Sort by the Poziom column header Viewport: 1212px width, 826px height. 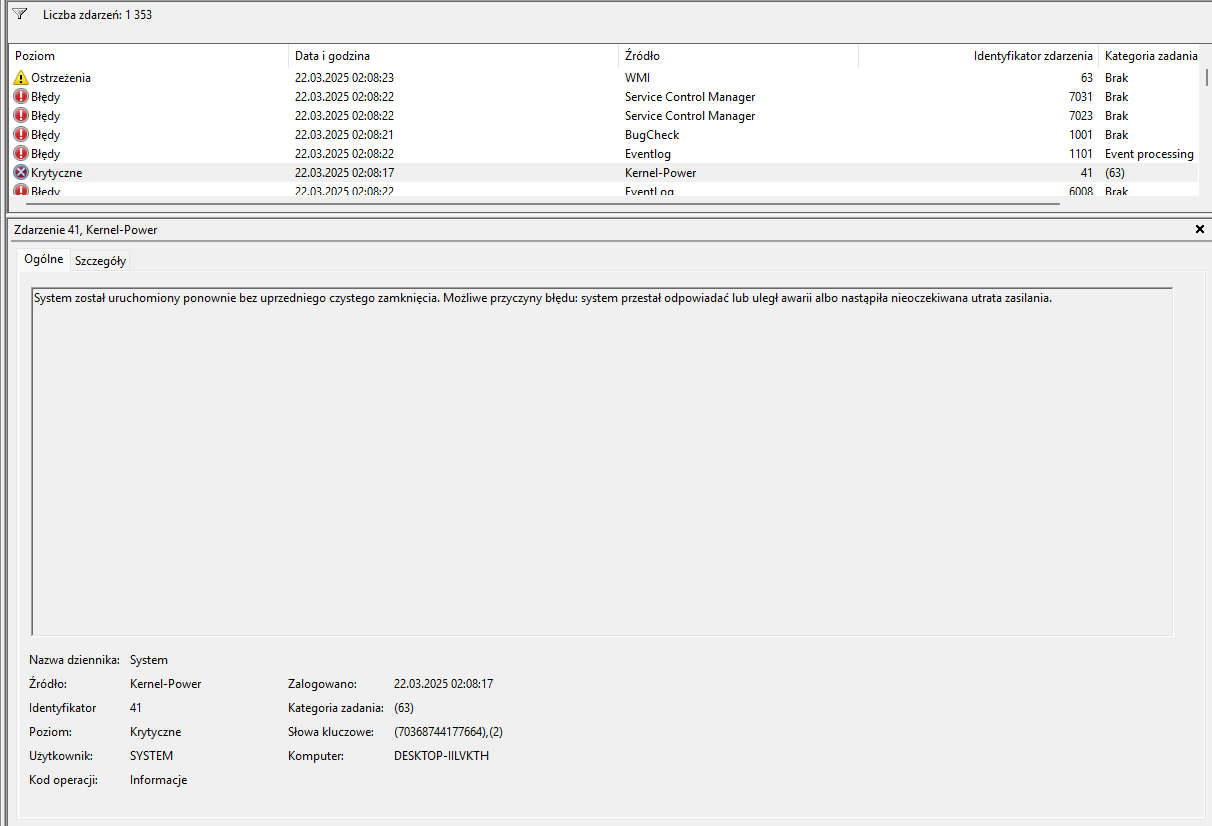[x=148, y=56]
